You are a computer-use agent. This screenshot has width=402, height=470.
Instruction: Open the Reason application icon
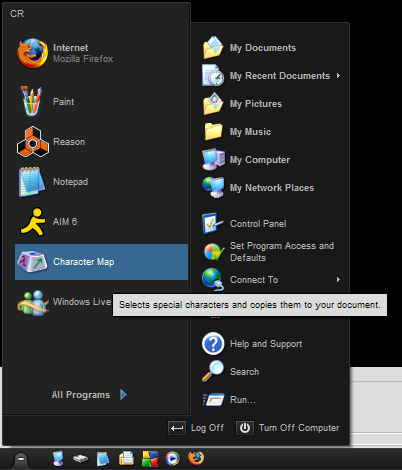tap(33, 142)
